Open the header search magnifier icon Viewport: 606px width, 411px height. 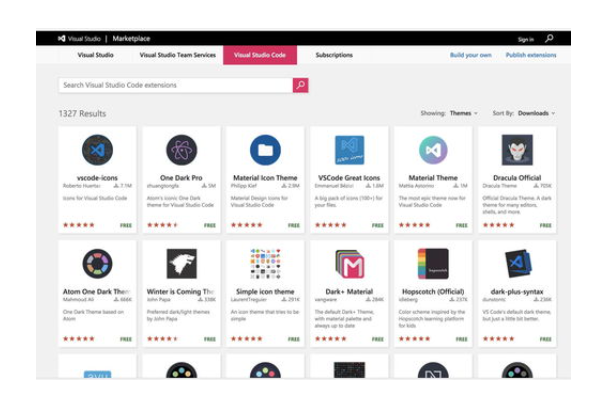pyautogui.click(x=549, y=38)
